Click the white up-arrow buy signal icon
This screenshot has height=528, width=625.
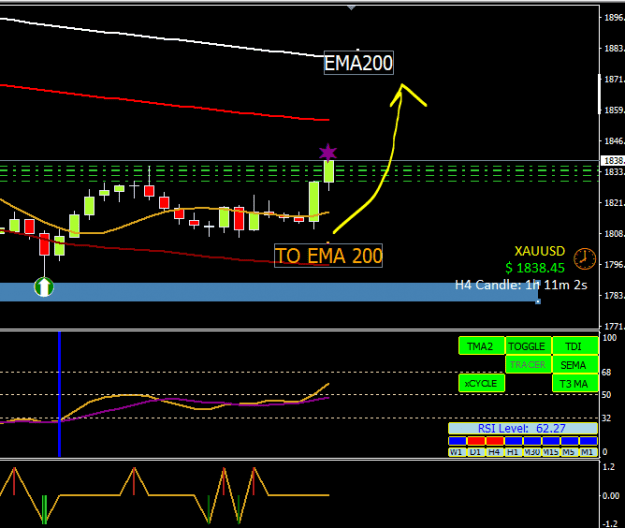tap(44, 287)
